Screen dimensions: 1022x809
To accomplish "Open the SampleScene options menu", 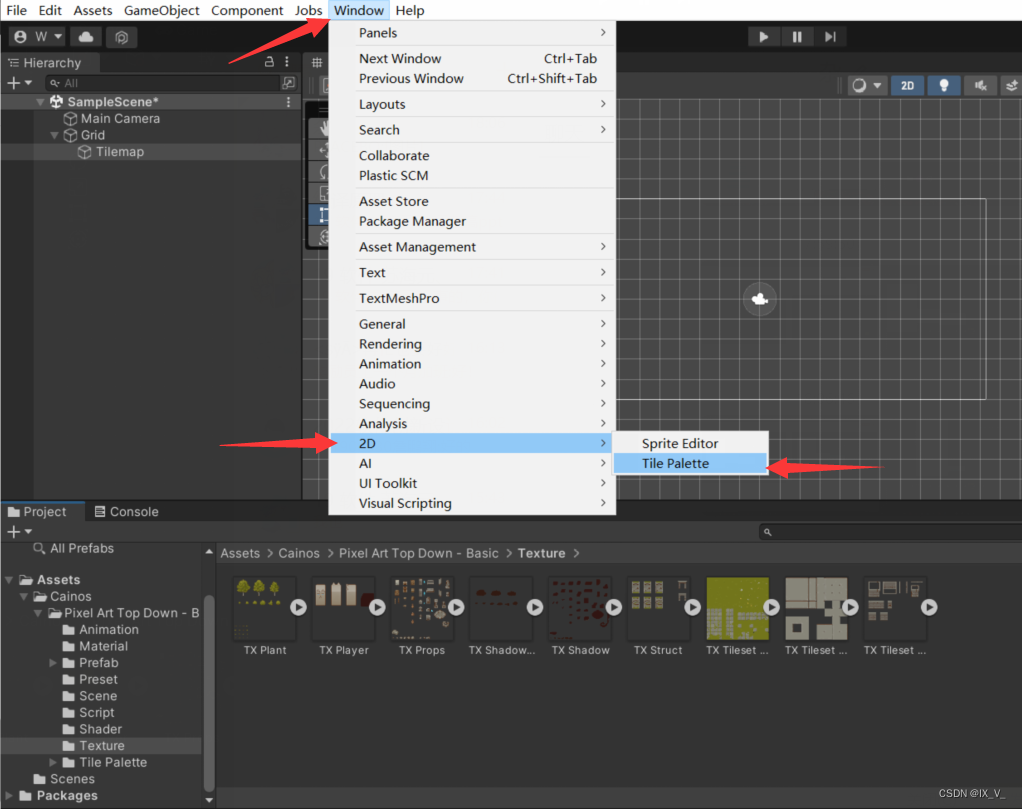I will (288, 102).
